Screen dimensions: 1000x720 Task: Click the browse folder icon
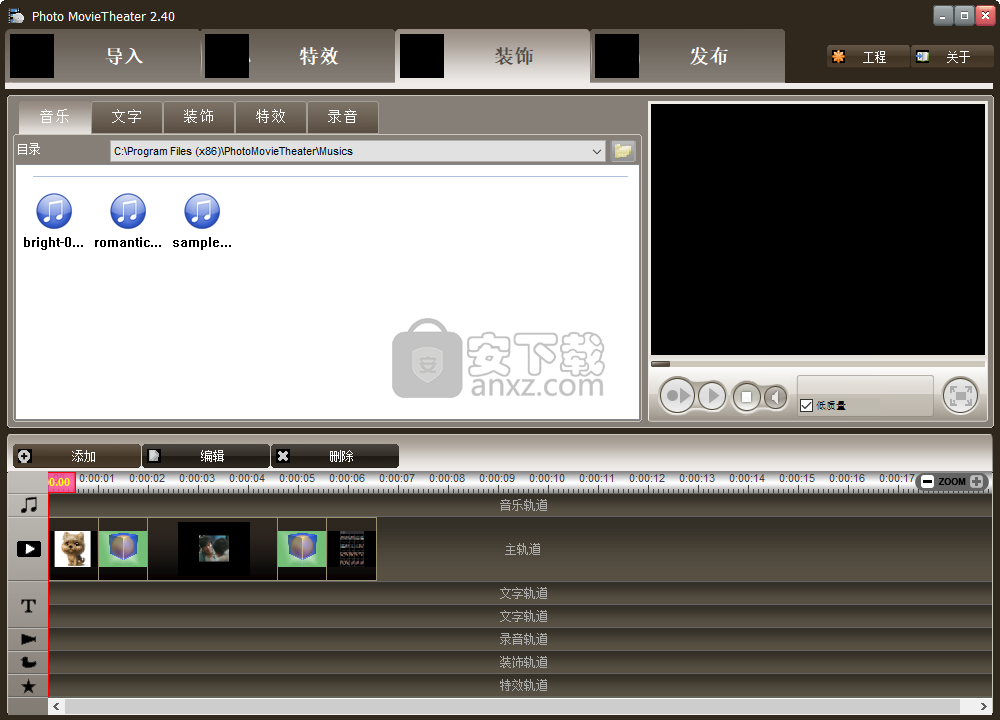pos(623,151)
